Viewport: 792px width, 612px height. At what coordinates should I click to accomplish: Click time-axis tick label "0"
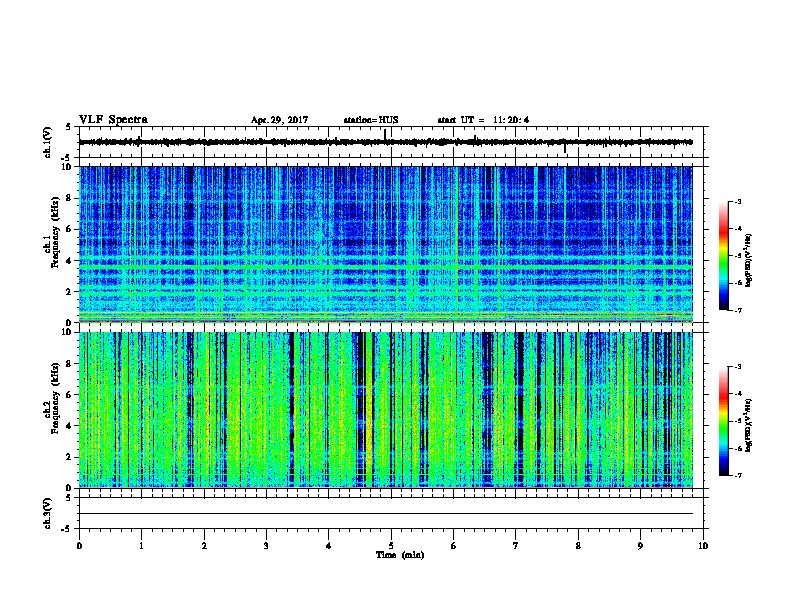79,546
